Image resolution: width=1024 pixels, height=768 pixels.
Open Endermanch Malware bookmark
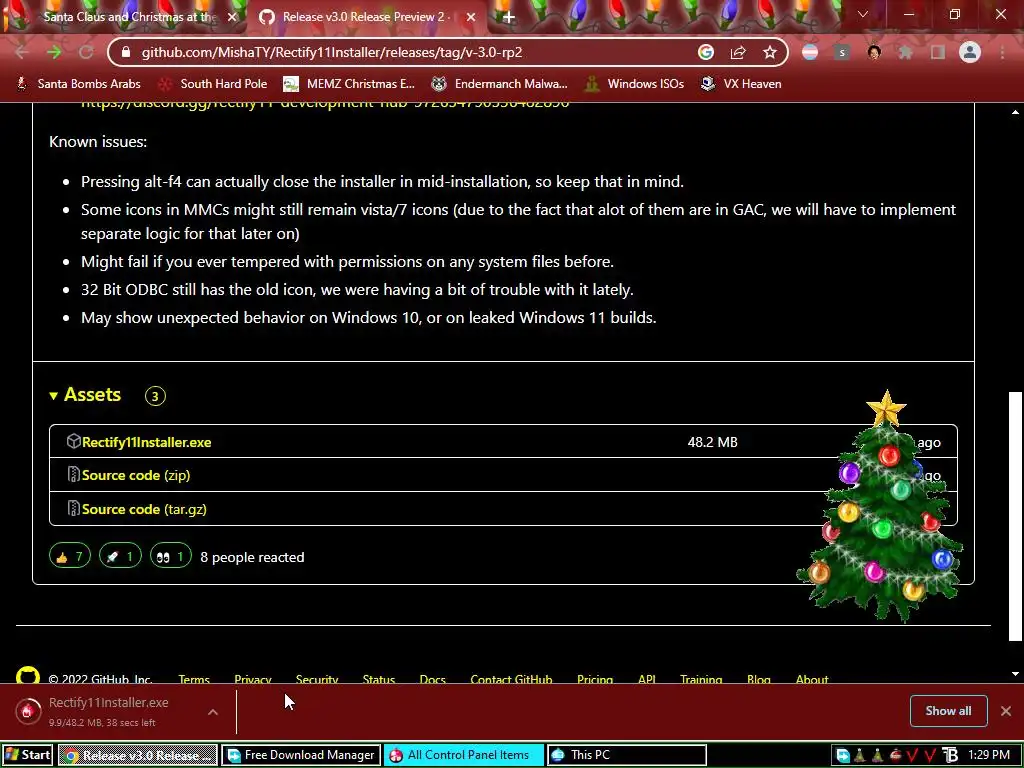point(500,84)
